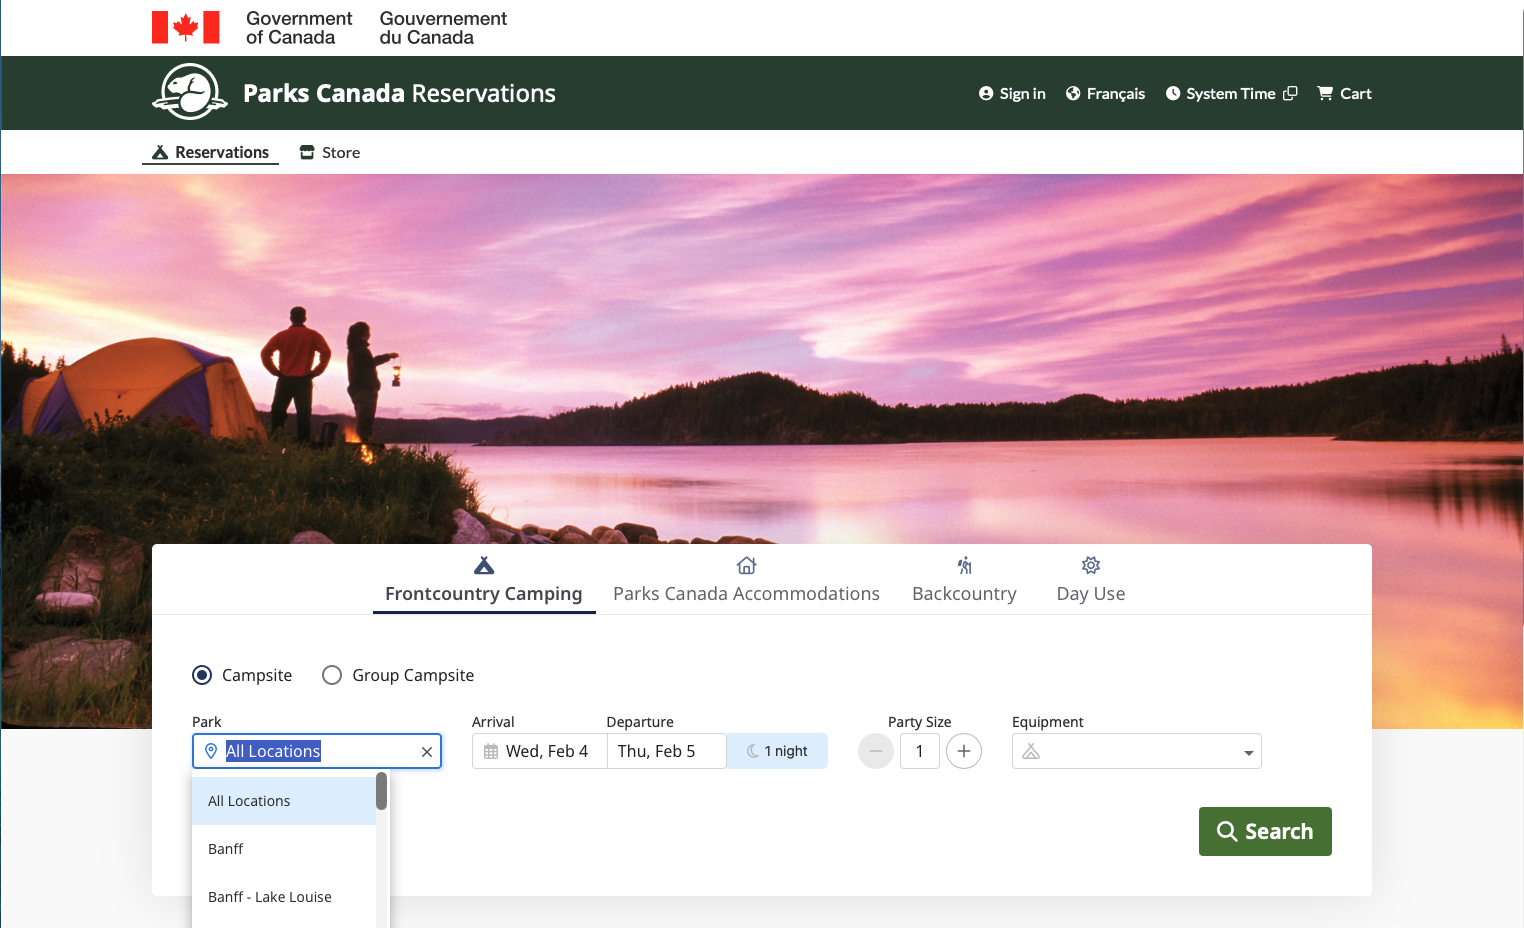Decrease party size with minus button

pos(875,751)
